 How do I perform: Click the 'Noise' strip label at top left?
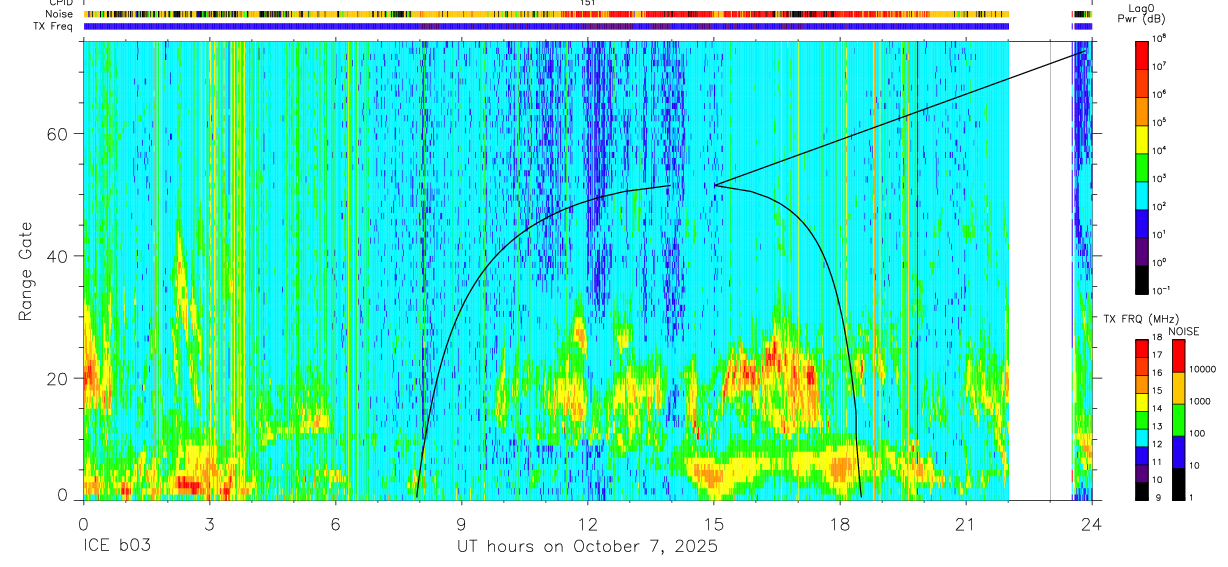(61, 14)
